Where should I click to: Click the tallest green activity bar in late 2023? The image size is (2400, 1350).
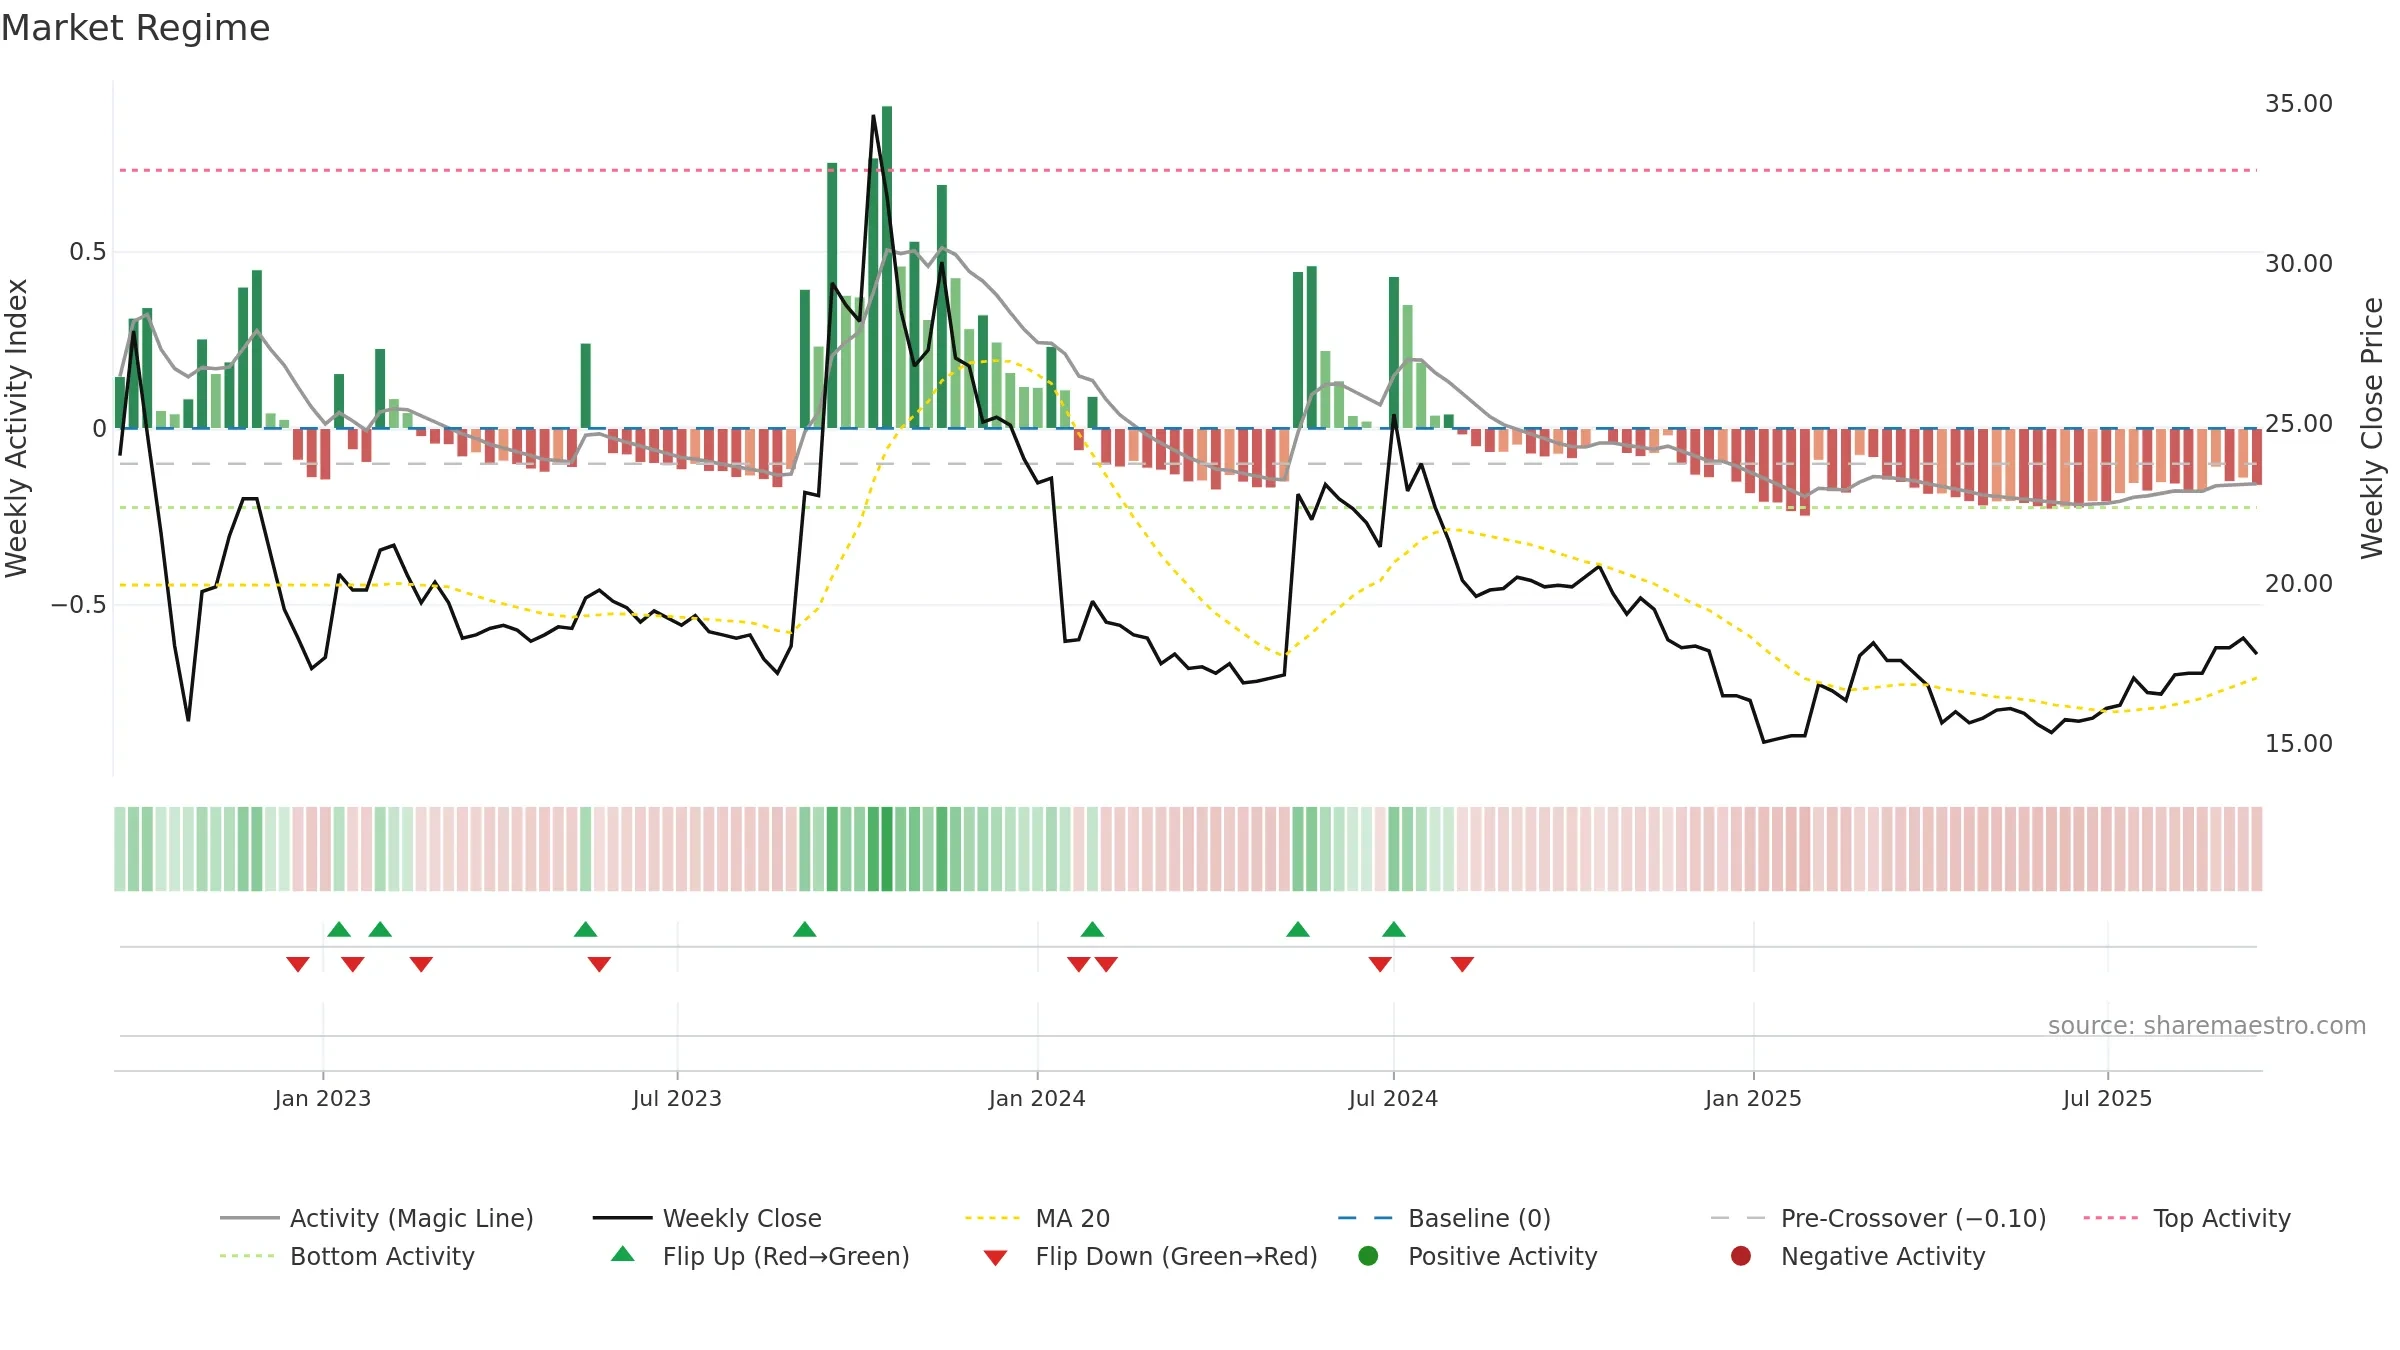tap(887, 267)
